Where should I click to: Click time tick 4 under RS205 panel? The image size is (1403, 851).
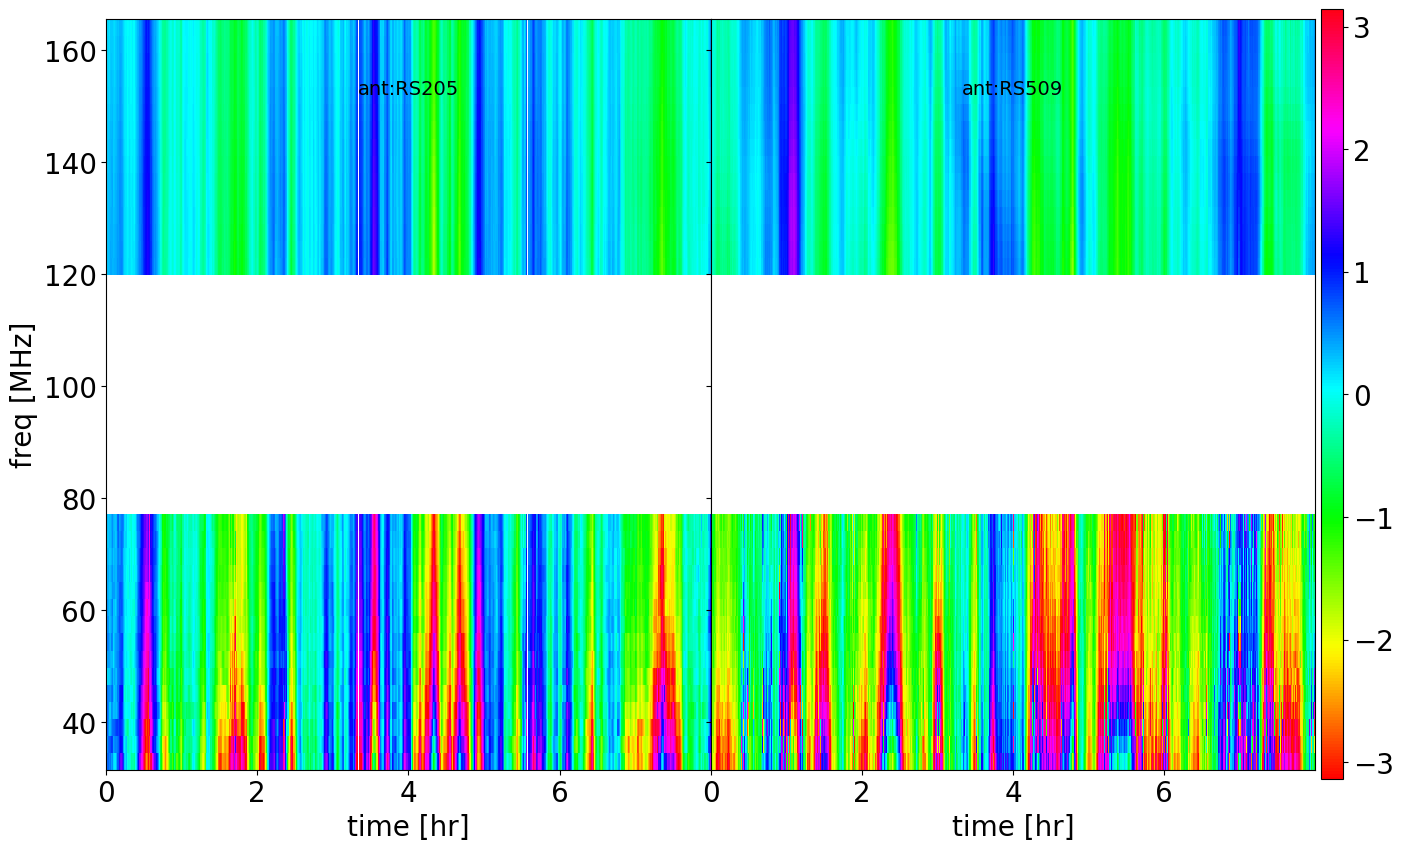pos(408,791)
